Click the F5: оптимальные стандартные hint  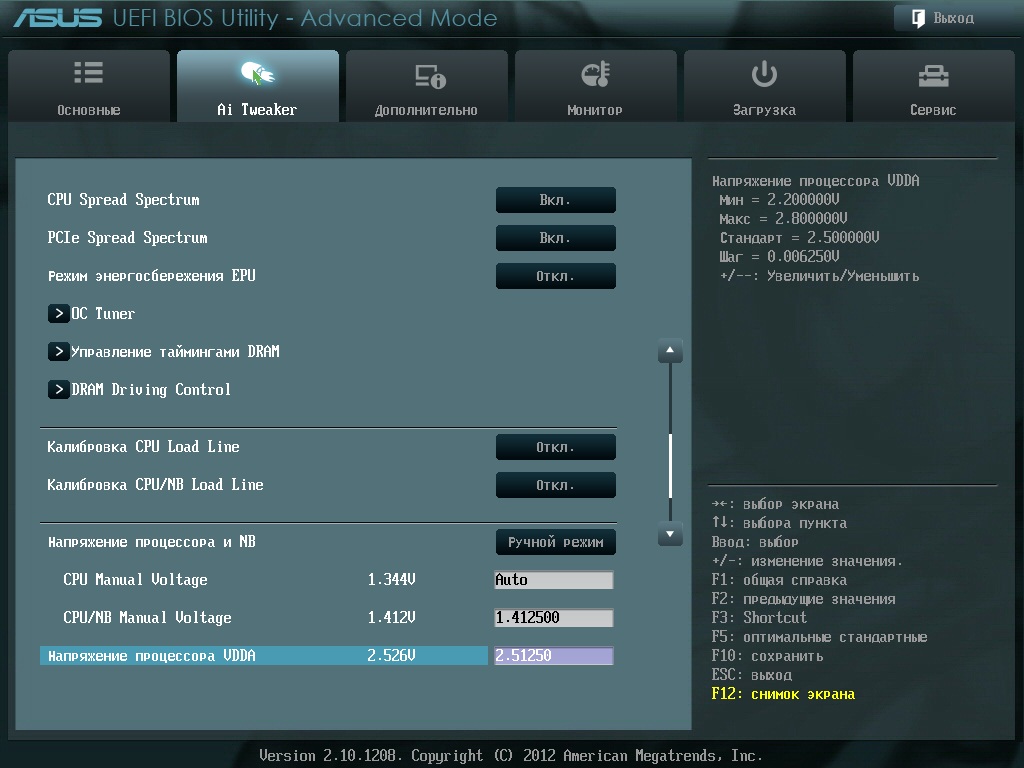820,637
